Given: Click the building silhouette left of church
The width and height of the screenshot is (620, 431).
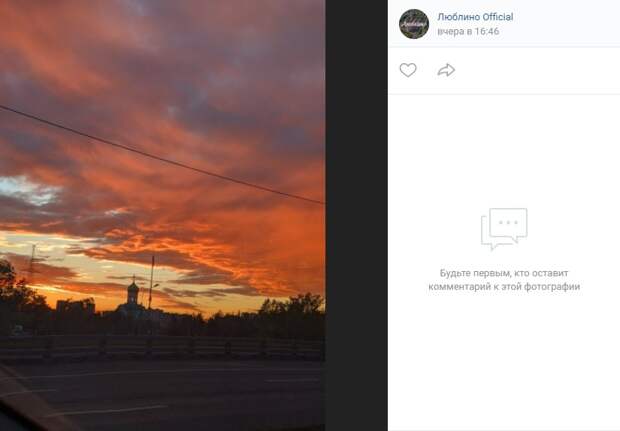Looking at the screenshot, I should (76, 306).
